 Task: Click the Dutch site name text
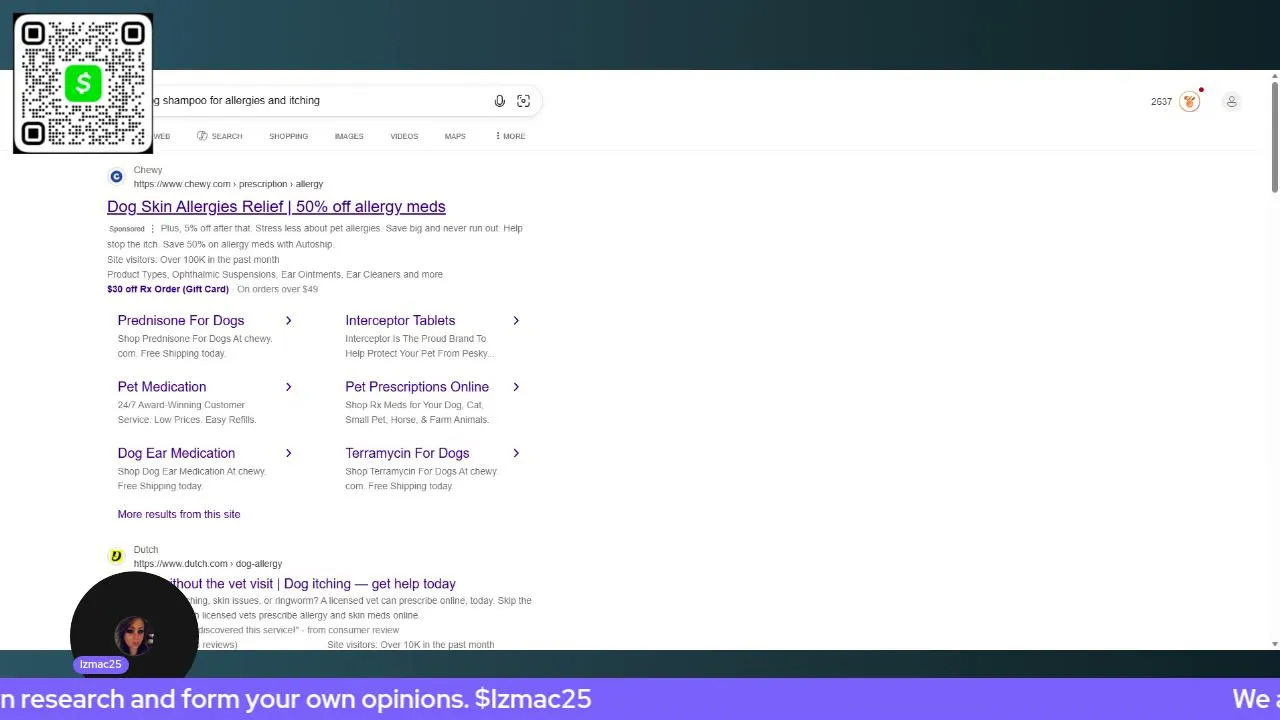[146, 550]
